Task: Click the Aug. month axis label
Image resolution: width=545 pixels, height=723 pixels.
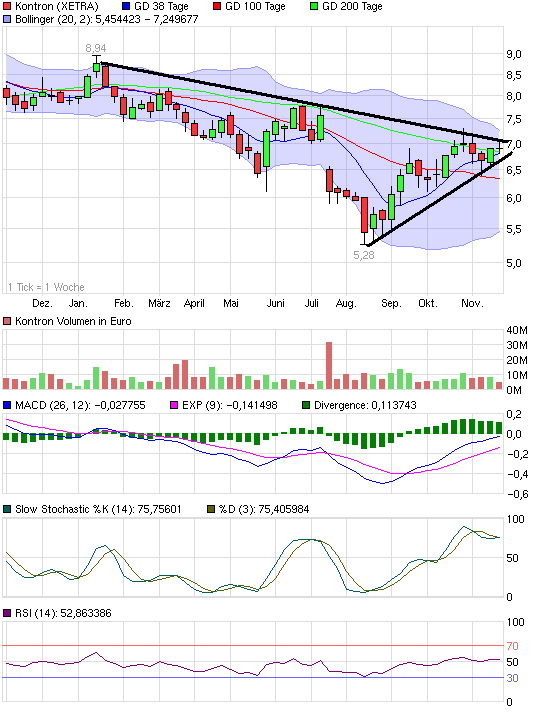Action: (346, 303)
